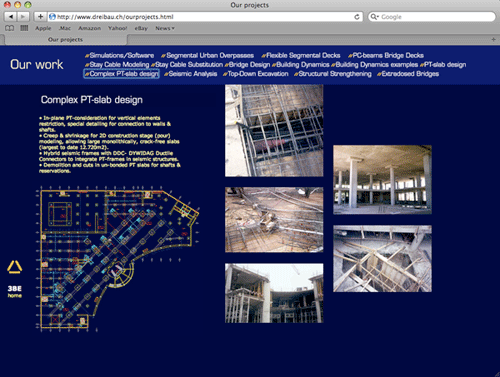The height and width of the screenshot is (377, 500).
Task: Click the add bookmark plus button
Action: pyautogui.click(x=40, y=16)
